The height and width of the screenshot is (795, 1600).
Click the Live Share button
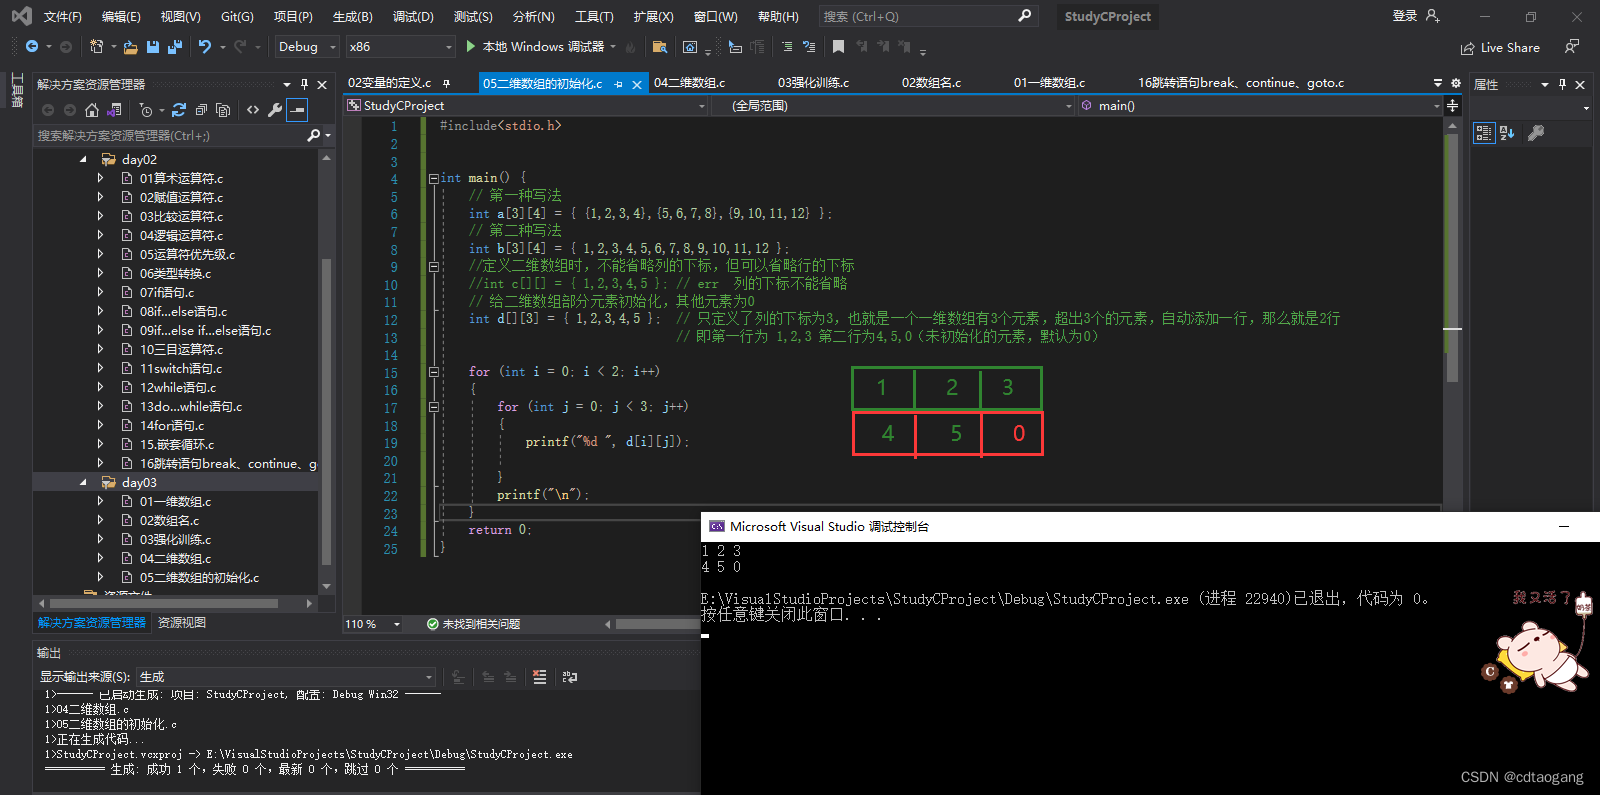click(x=1500, y=48)
